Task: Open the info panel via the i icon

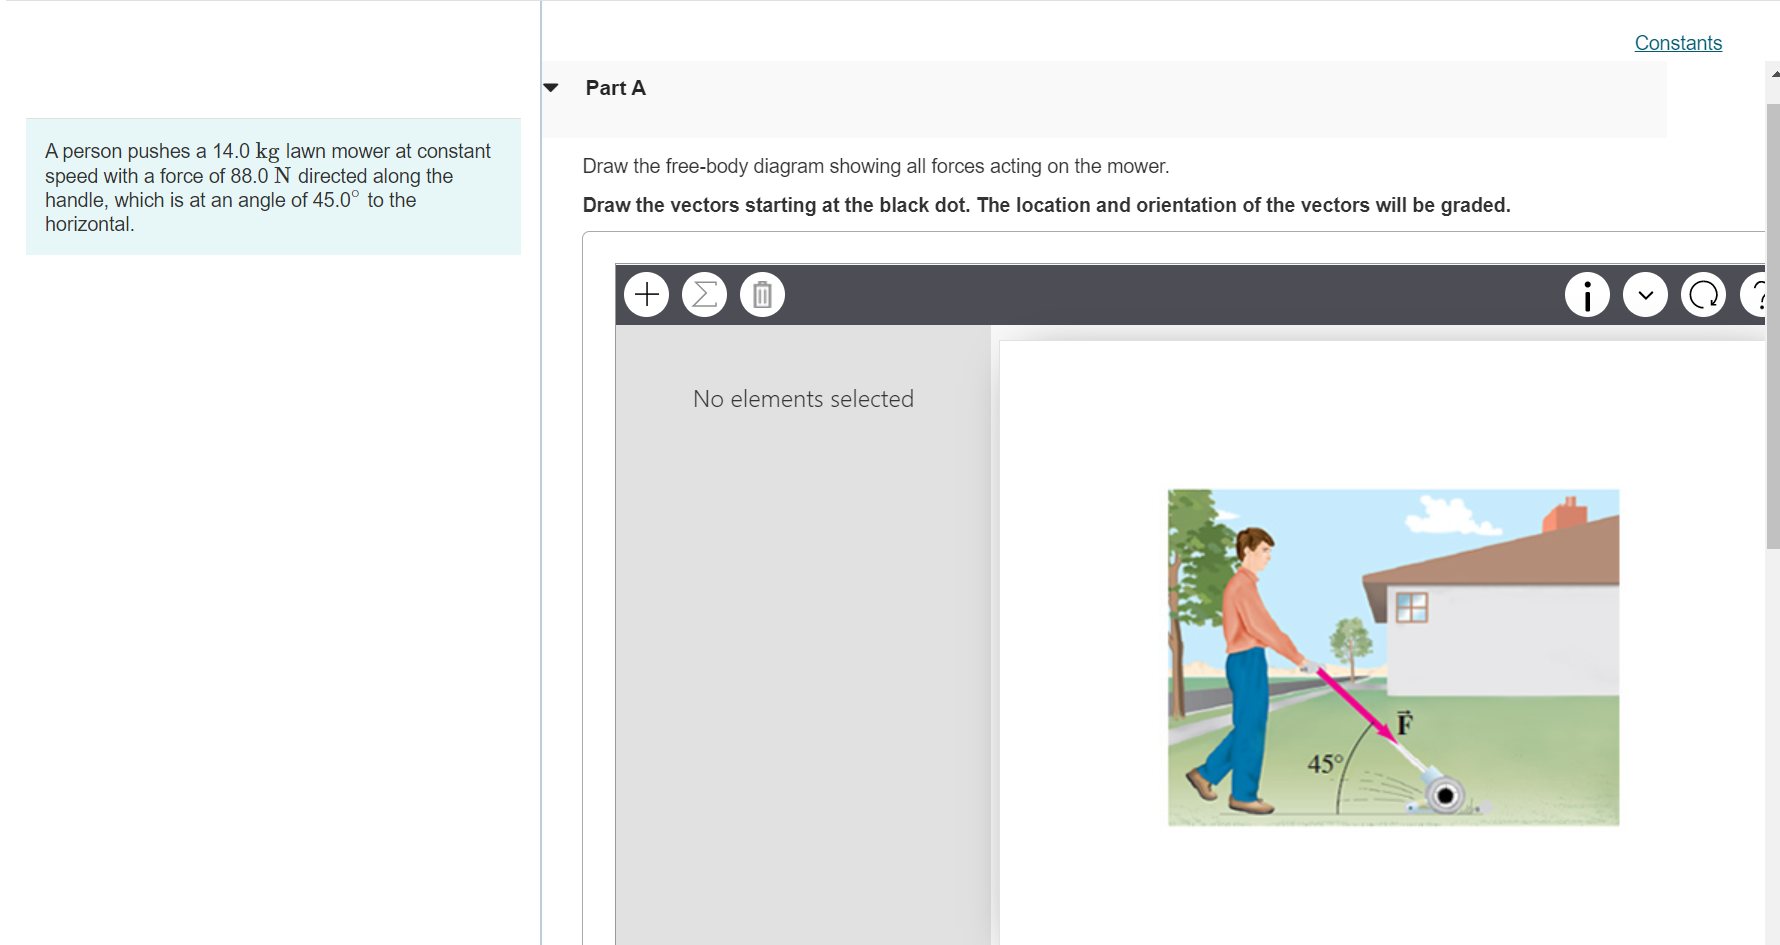Action: [x=1587, y=294]
